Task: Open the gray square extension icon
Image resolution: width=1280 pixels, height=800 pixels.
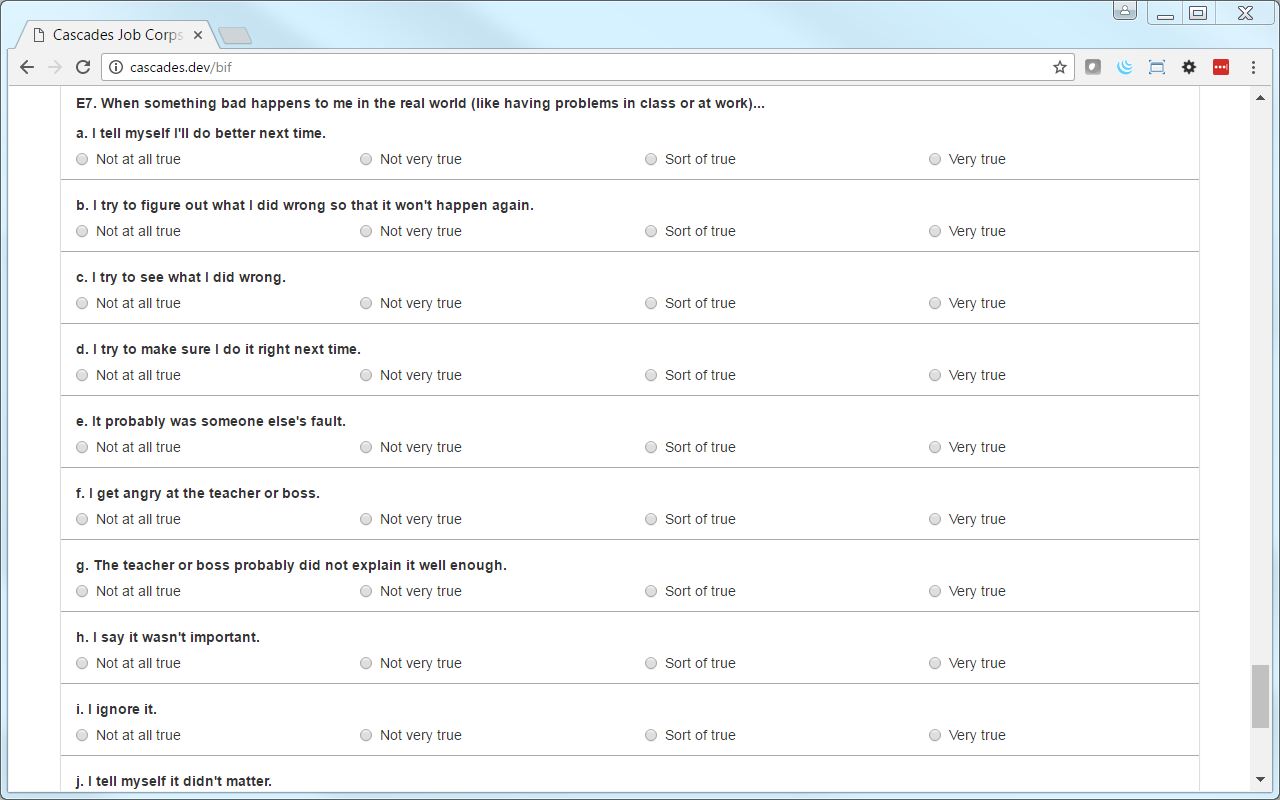Action: [1093, 67]
